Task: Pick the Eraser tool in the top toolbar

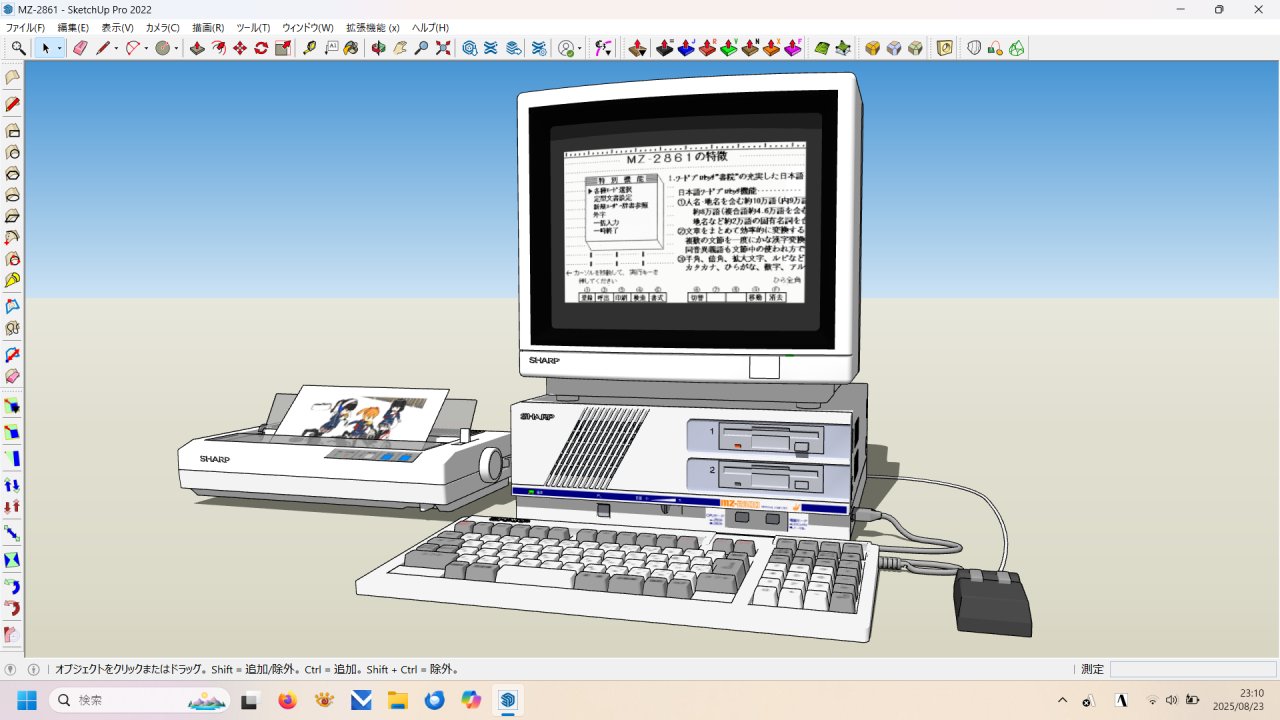Action: point(81,48)
